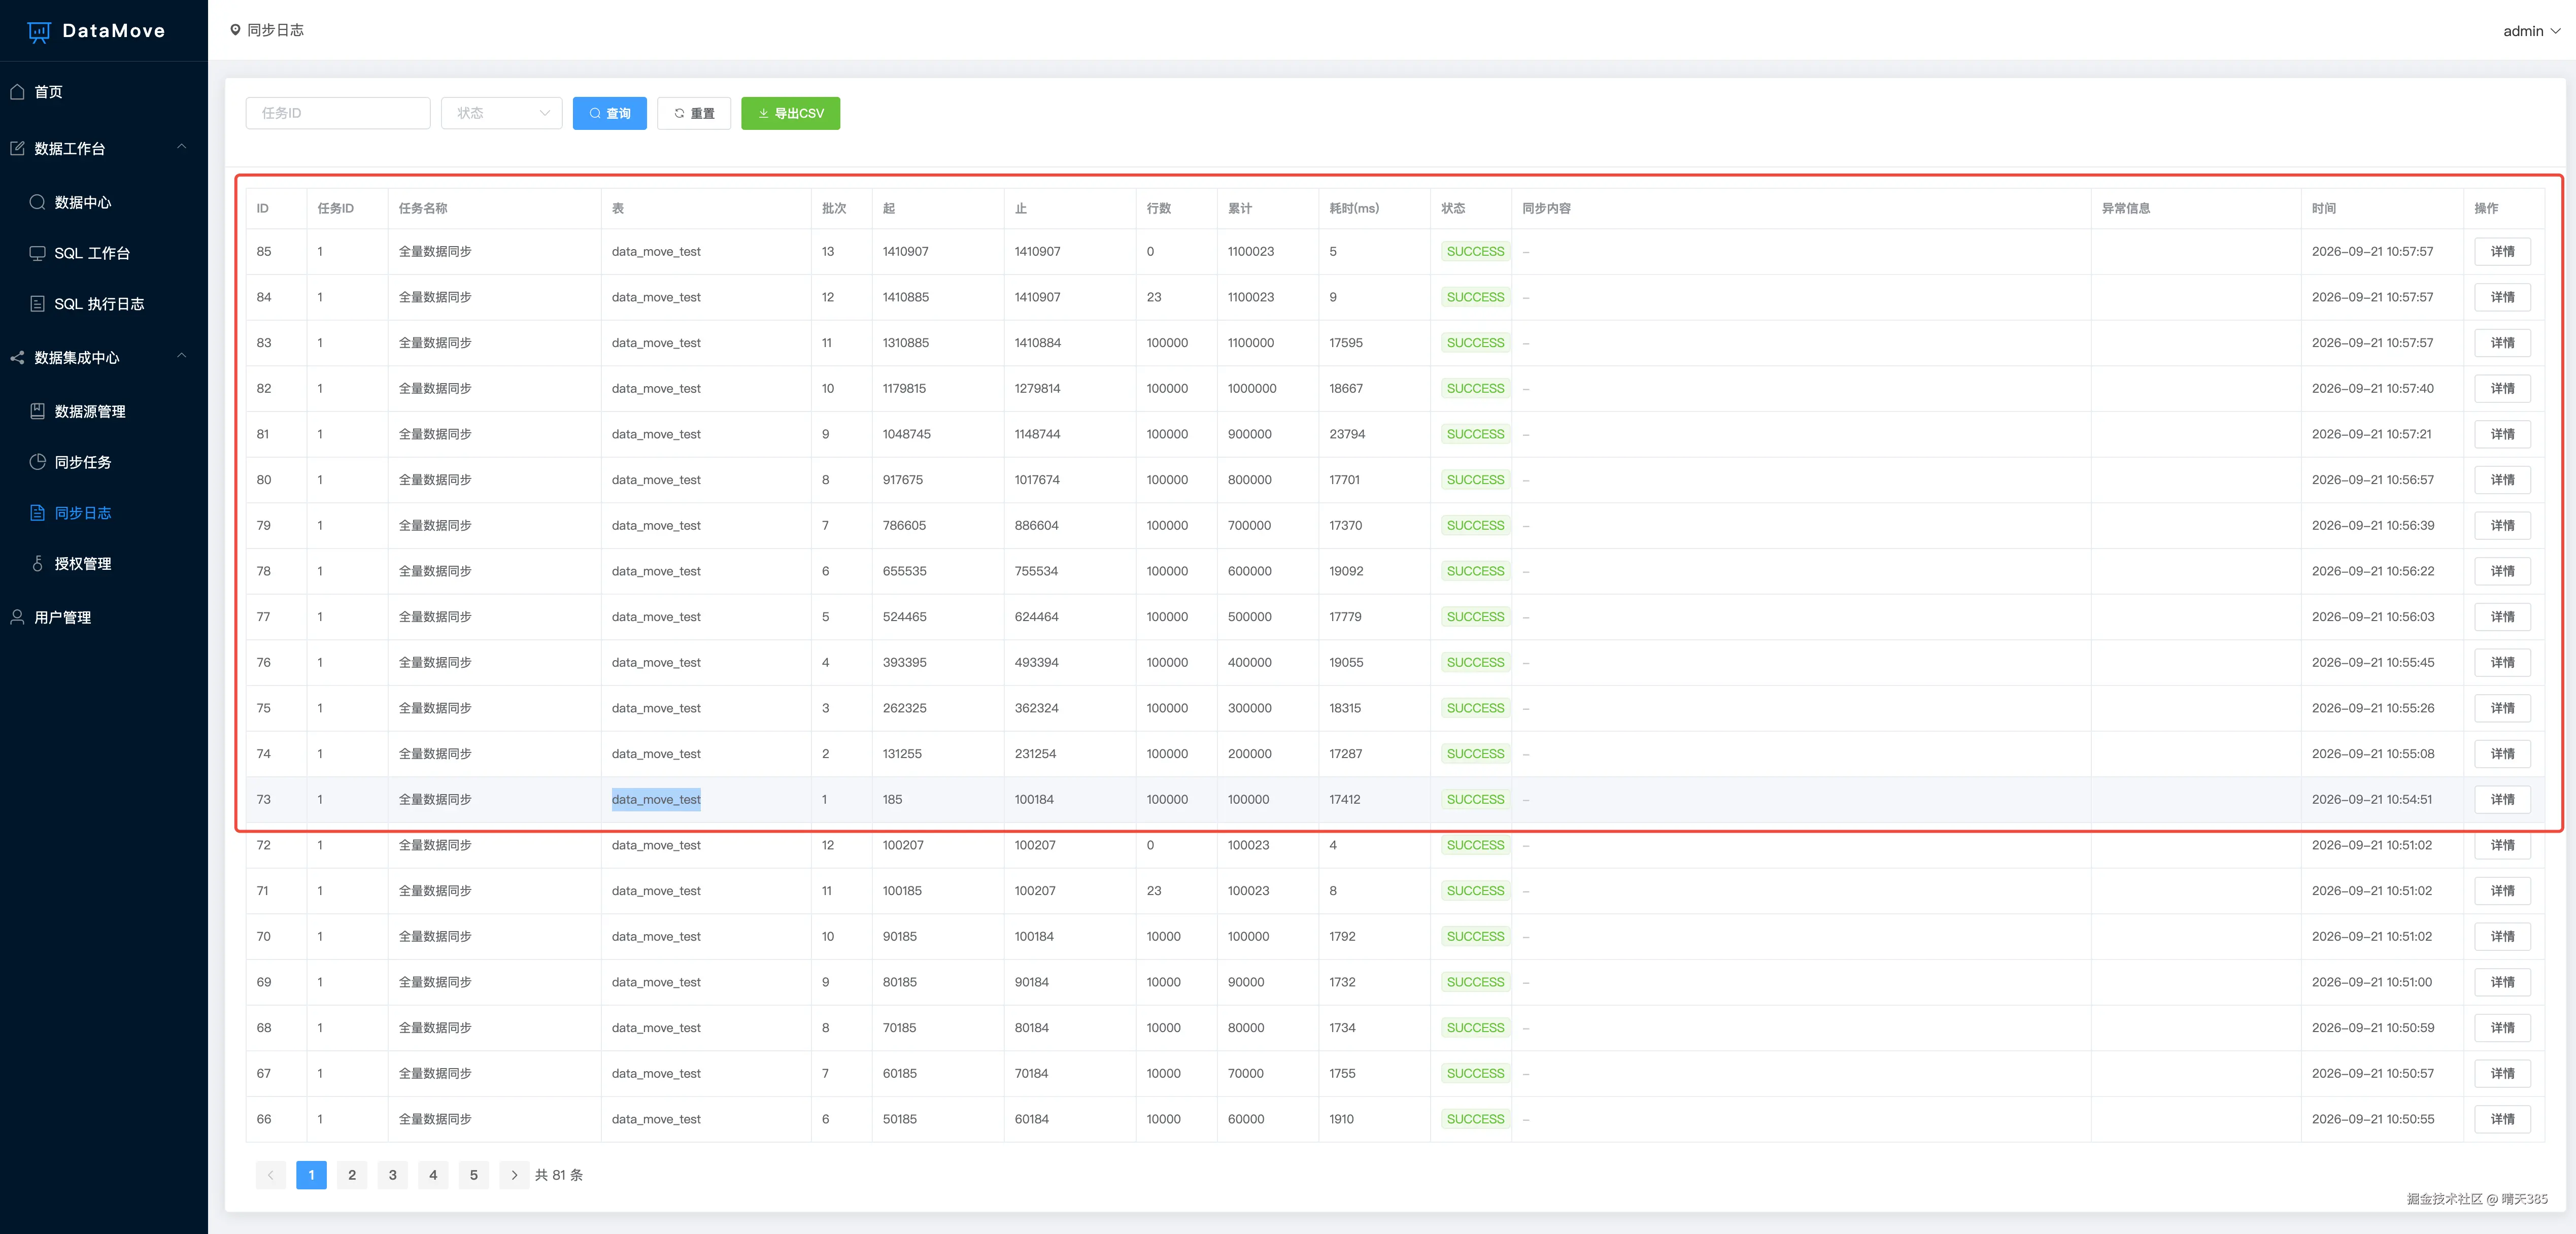The height and width of the screenshot is (1234, 2576).
Task: Click timestamp 2026-09-21 10:57:40
Action: click(x=2373, y=388)
